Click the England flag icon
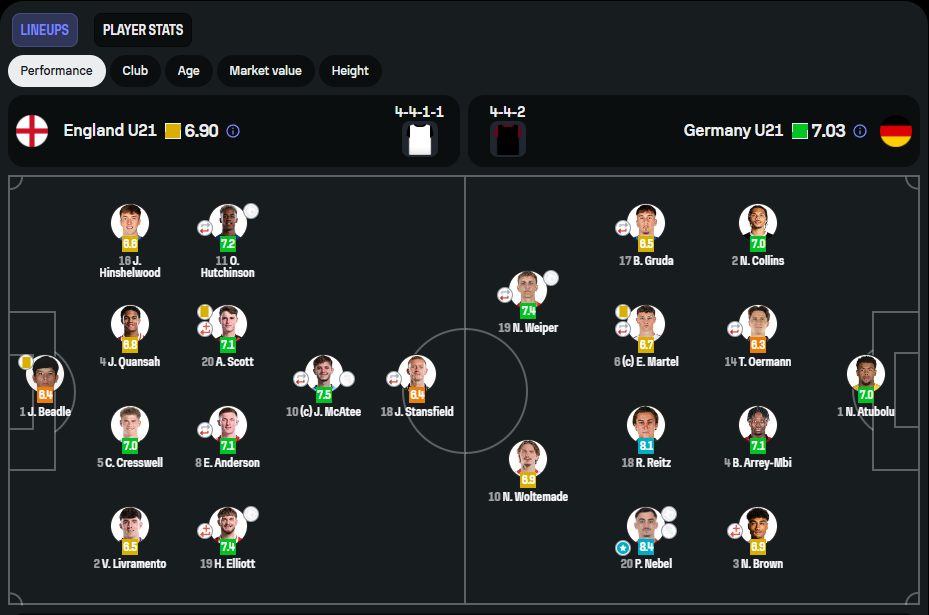Viewport: 929px width, 615px height. 32,131
